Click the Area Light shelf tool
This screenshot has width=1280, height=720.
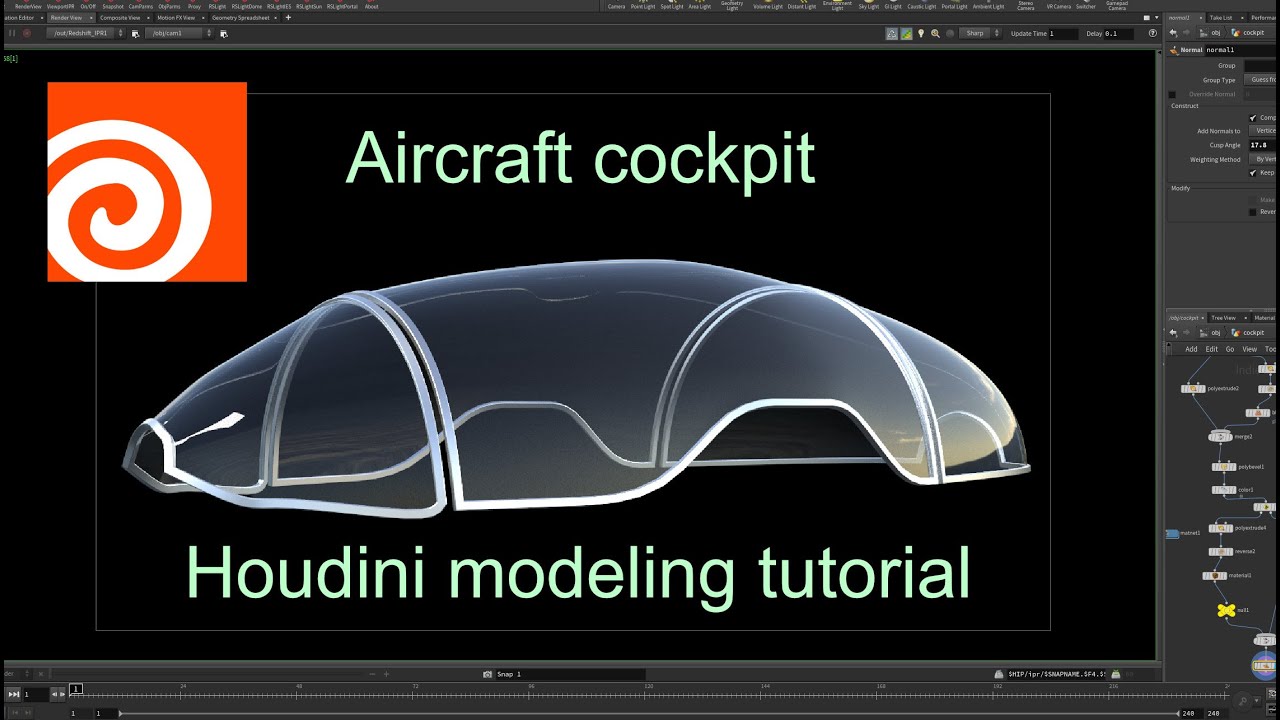(700, 7)
